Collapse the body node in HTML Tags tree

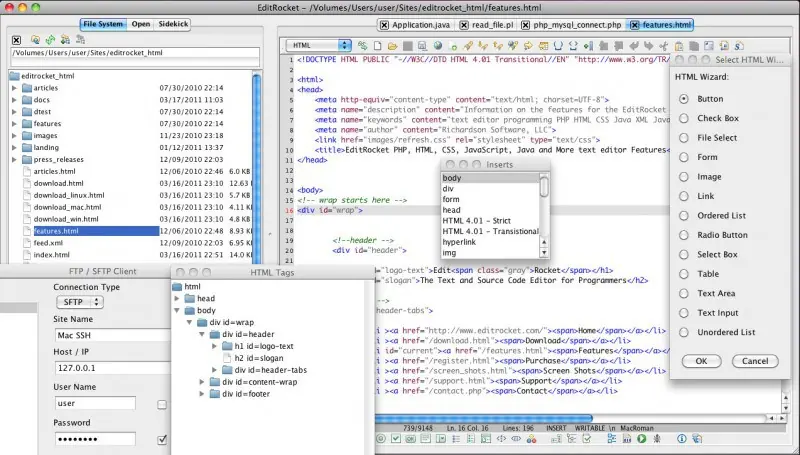(177, 310)
